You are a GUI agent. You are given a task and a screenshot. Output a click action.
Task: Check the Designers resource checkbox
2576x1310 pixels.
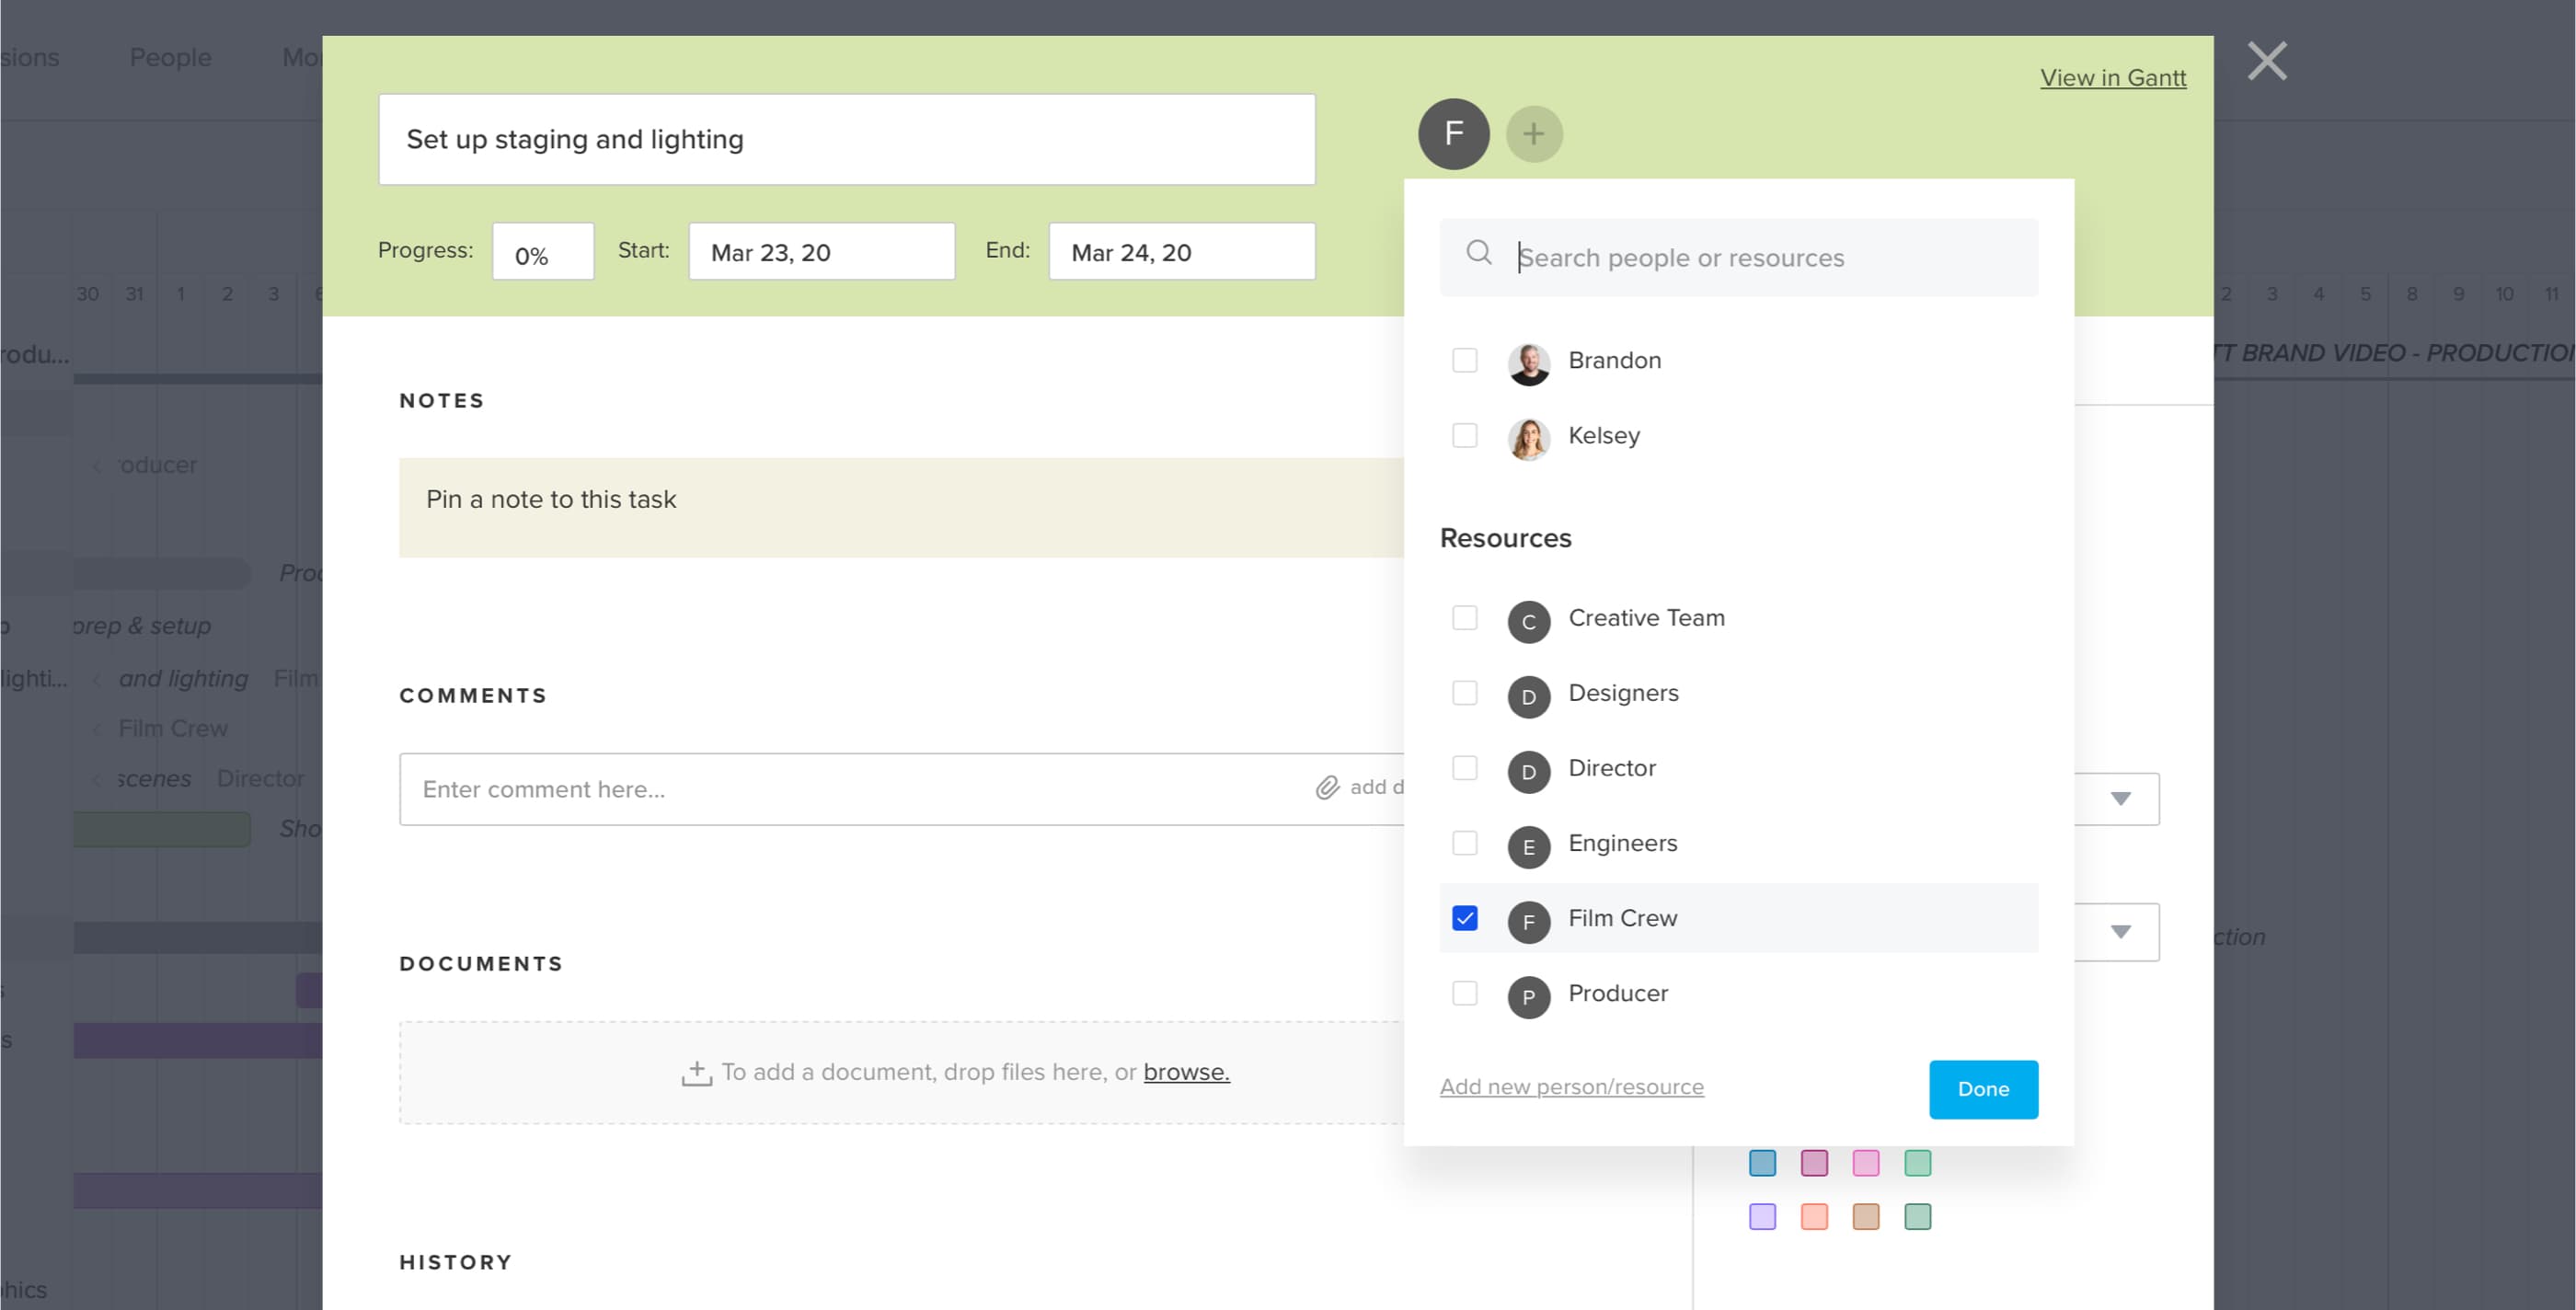click(x=1465, y=692)
